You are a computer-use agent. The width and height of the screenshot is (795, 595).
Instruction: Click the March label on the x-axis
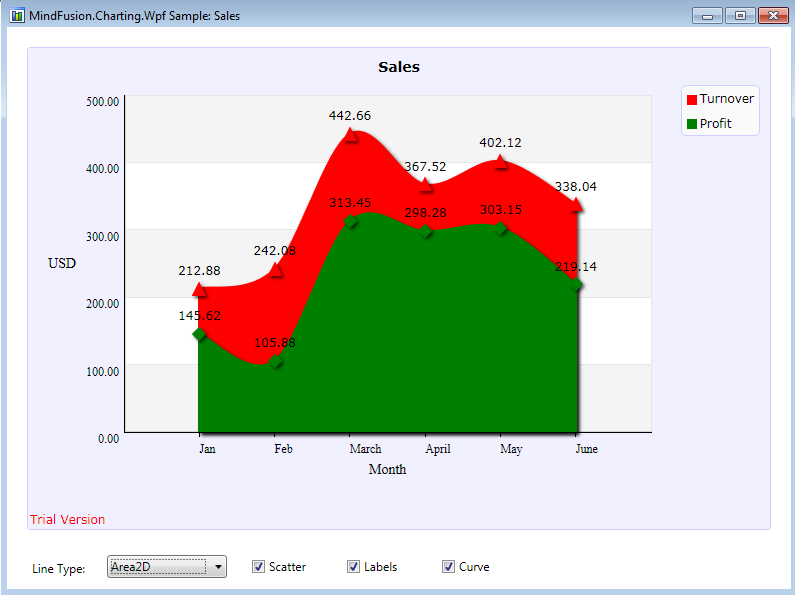pos(365,449)
